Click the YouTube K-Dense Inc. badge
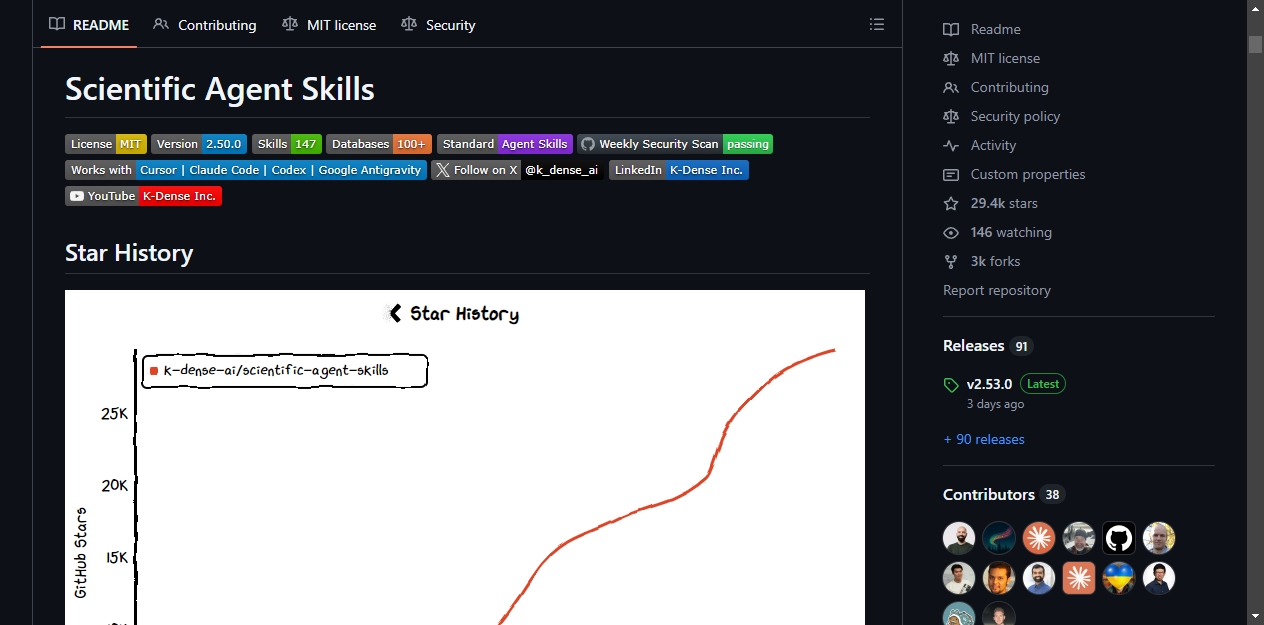This screenshot has width=1264, height=625. point(143,196)
